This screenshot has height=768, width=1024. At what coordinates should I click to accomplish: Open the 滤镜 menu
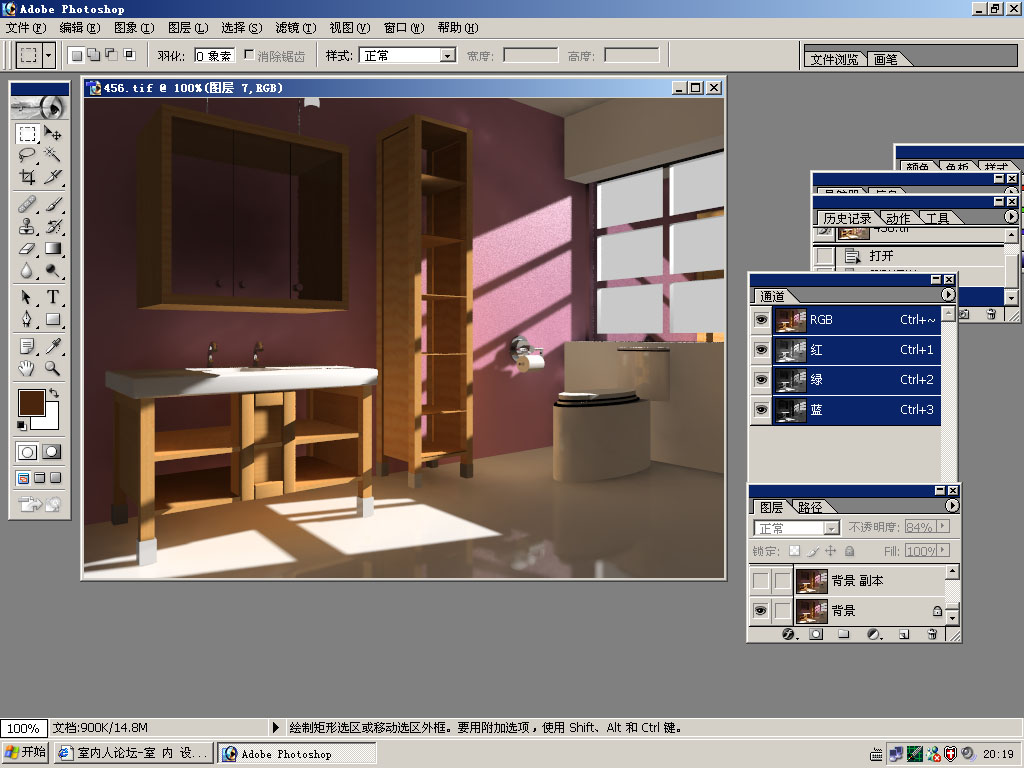(x=296, y=27)
